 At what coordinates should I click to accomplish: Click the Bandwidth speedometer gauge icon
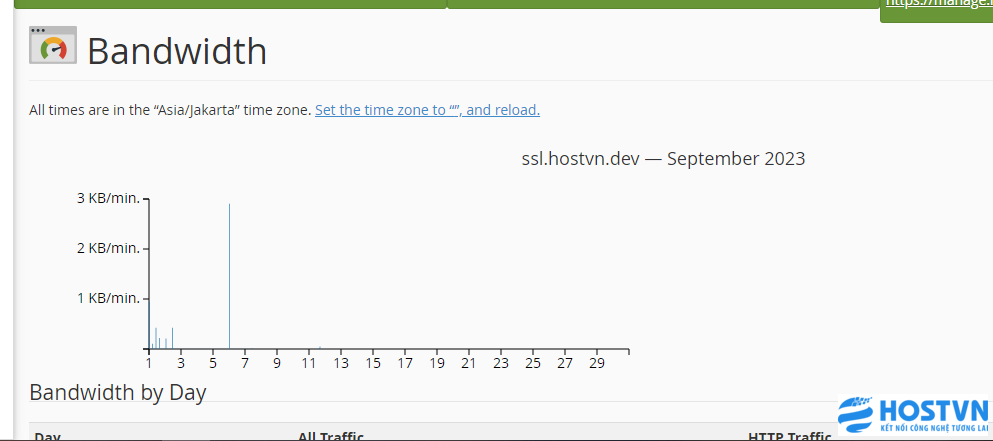pyautogui.click(x=53, y=45)
